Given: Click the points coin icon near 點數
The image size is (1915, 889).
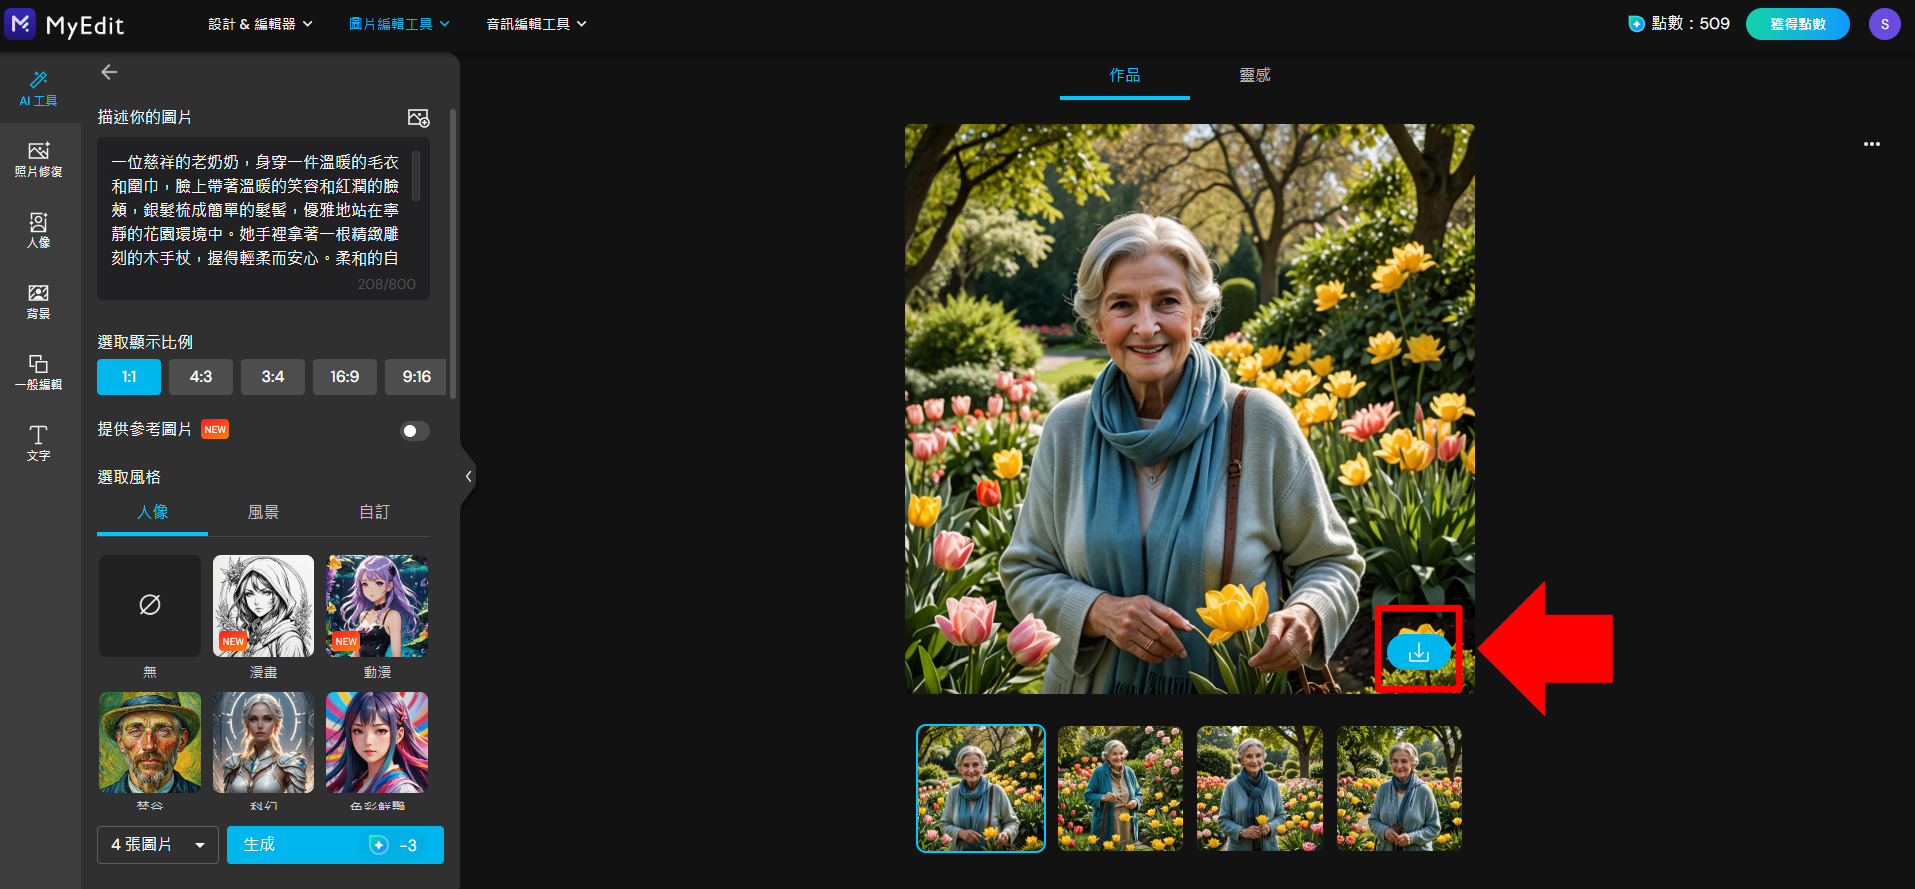Looking at the screenshot, I should click(x=1636, y=24).
